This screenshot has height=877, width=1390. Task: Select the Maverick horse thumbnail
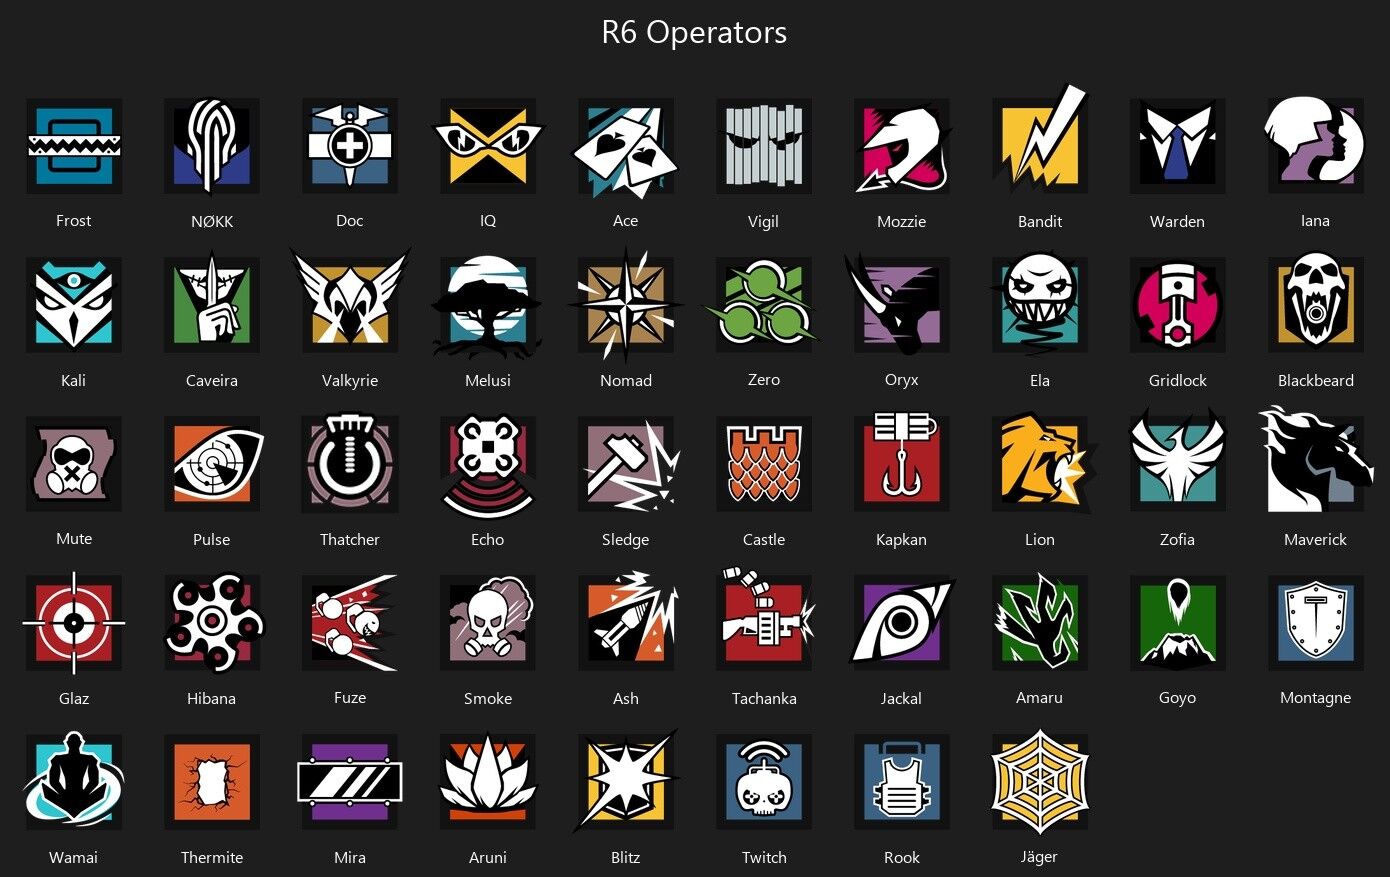pyautogui.click(x=1316, y=461)
